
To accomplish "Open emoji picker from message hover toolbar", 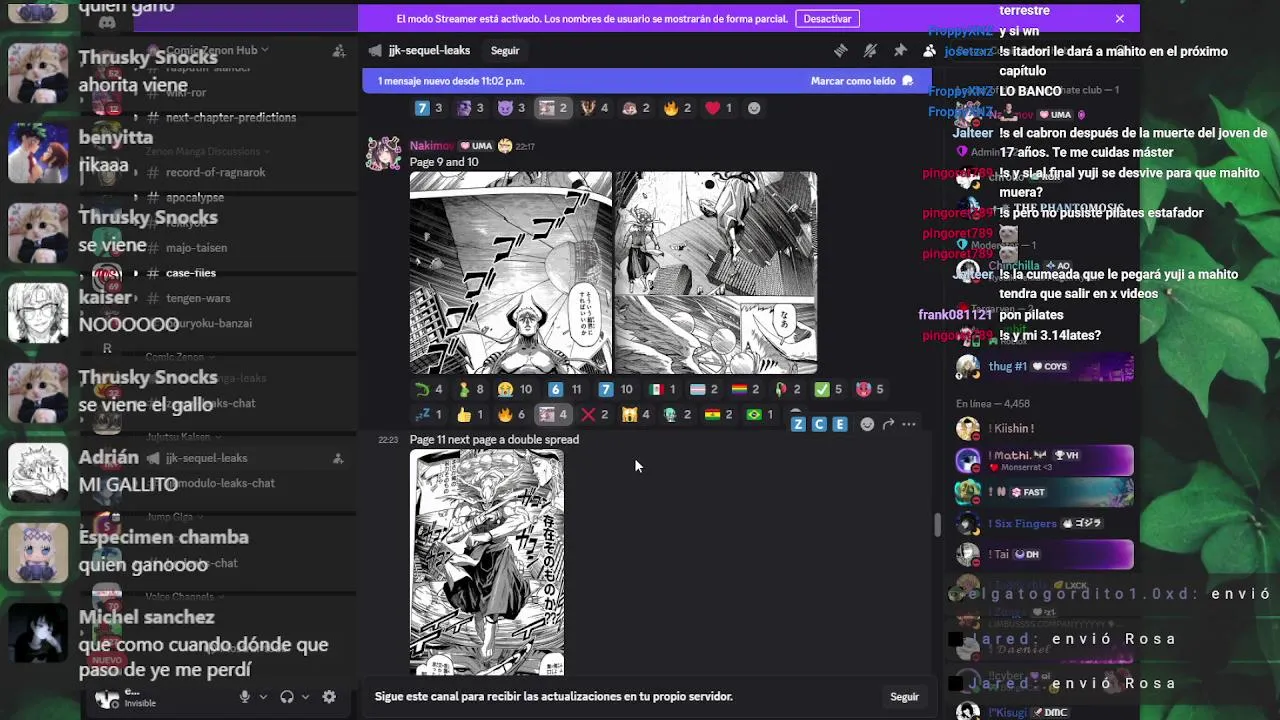I will tap(867, 424).
